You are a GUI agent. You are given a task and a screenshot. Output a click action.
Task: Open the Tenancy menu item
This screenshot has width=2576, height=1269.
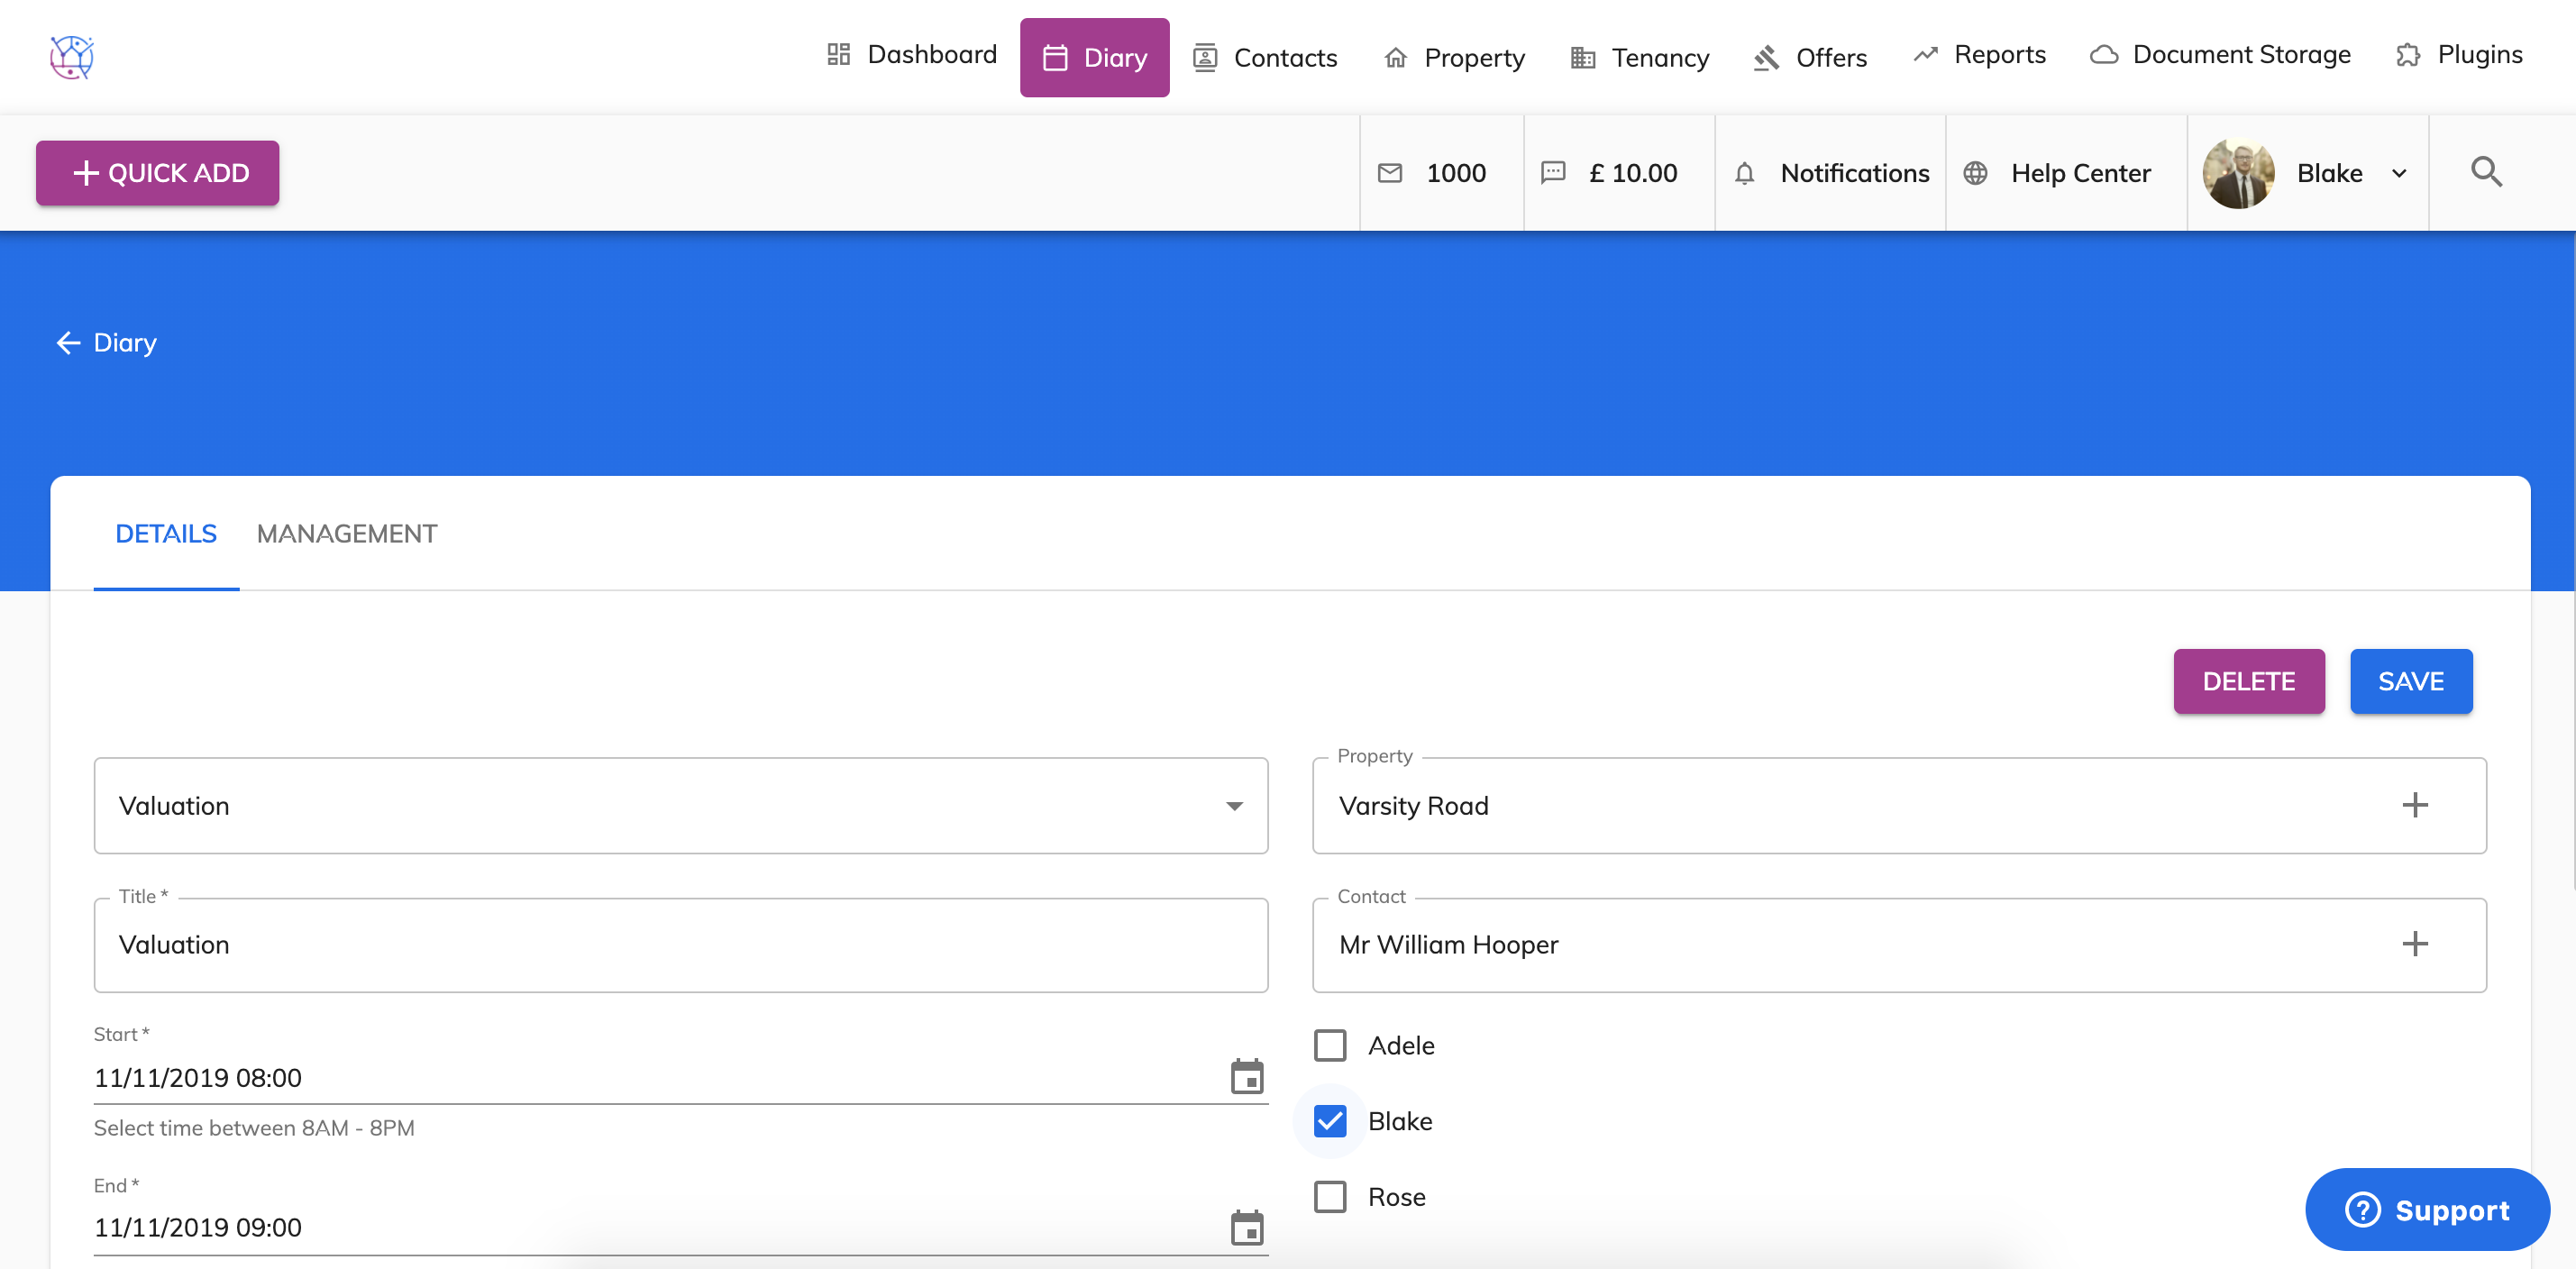[1640, 58]
